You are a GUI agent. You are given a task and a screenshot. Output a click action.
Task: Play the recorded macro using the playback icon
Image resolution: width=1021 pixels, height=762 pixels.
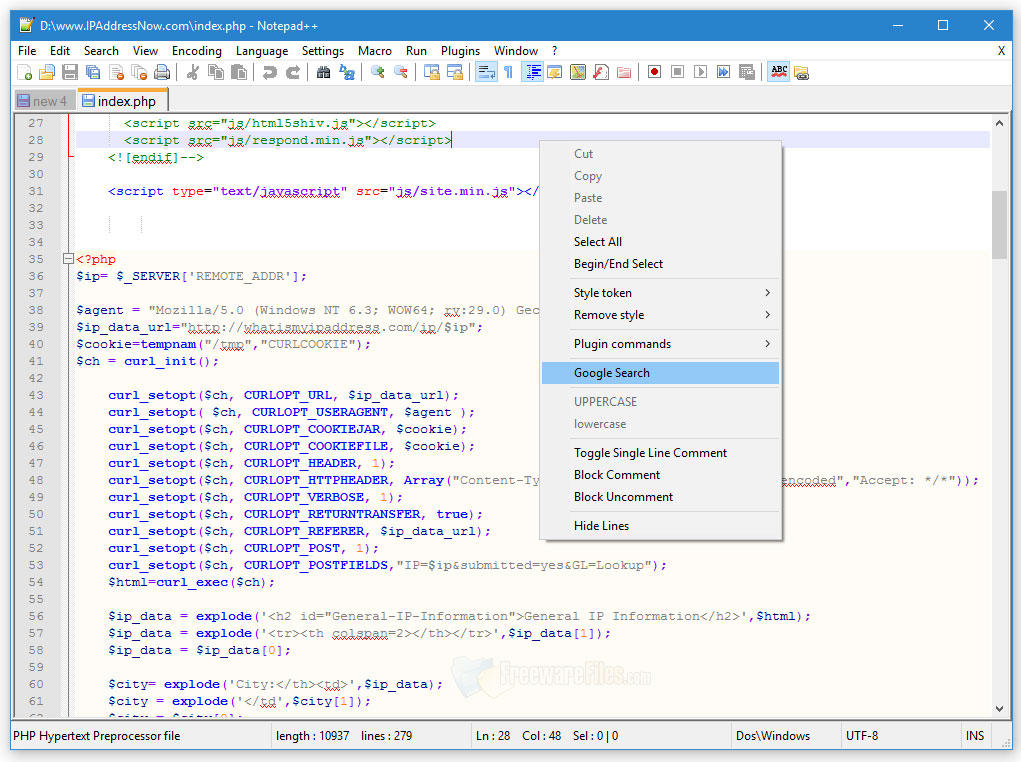(702, 71)
